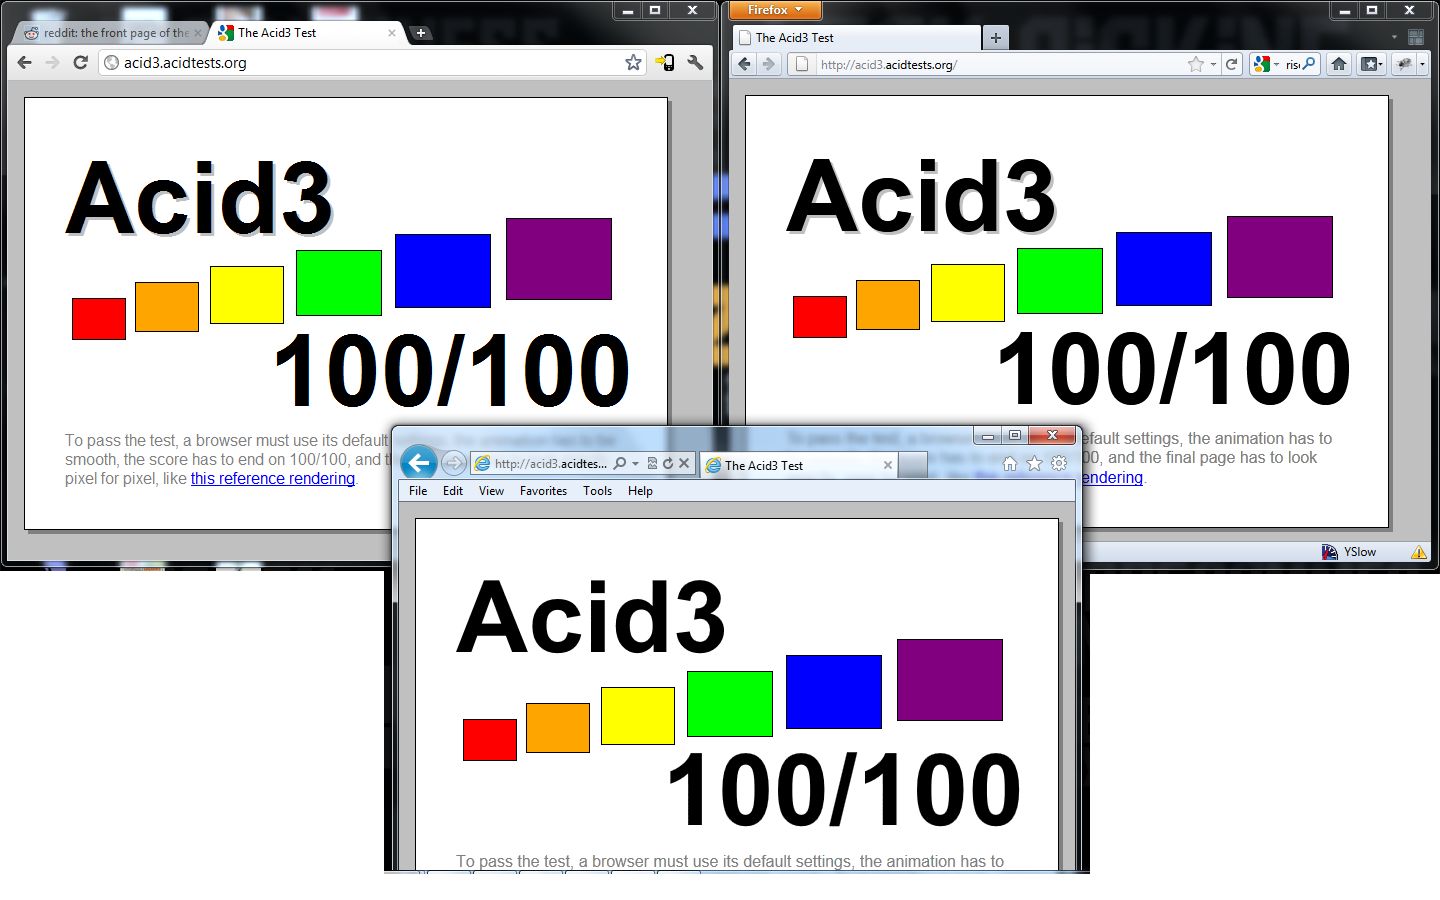Click the IE compatibility view icon
The width and height of the screenshot is (1440, 900).
coord(652,463)
